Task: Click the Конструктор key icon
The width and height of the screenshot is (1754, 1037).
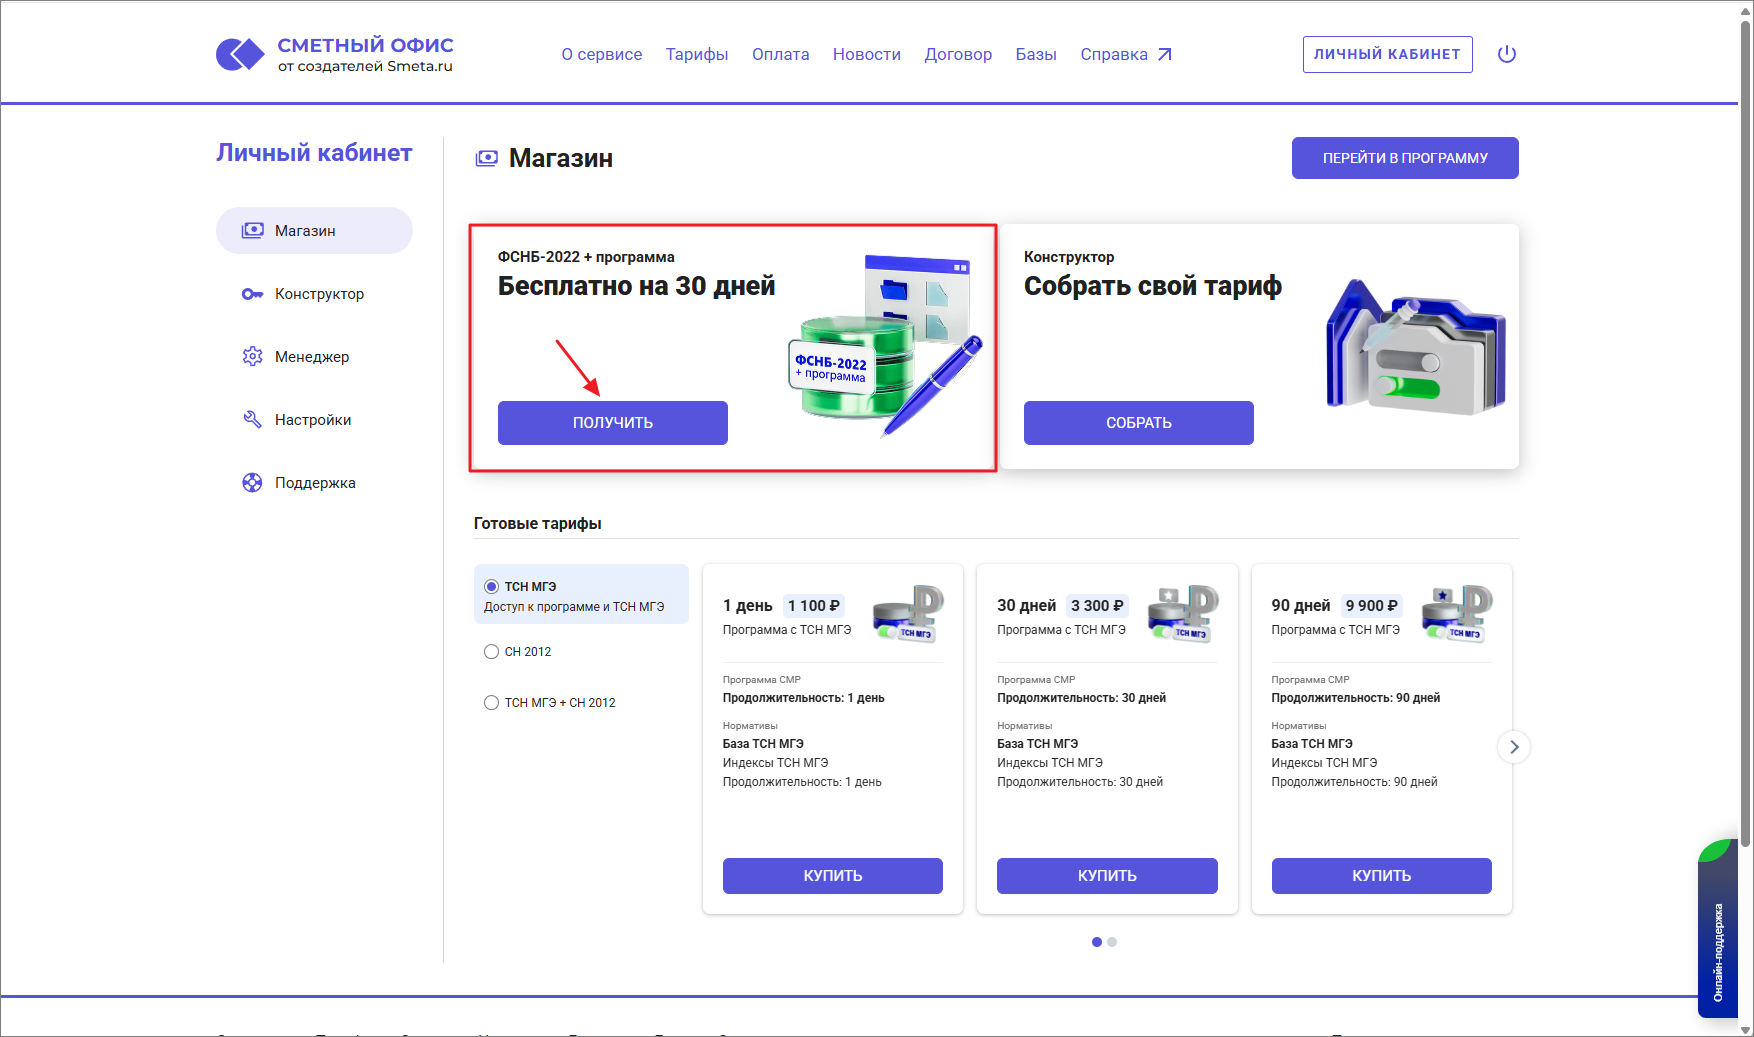Action: tap(252, 294)
